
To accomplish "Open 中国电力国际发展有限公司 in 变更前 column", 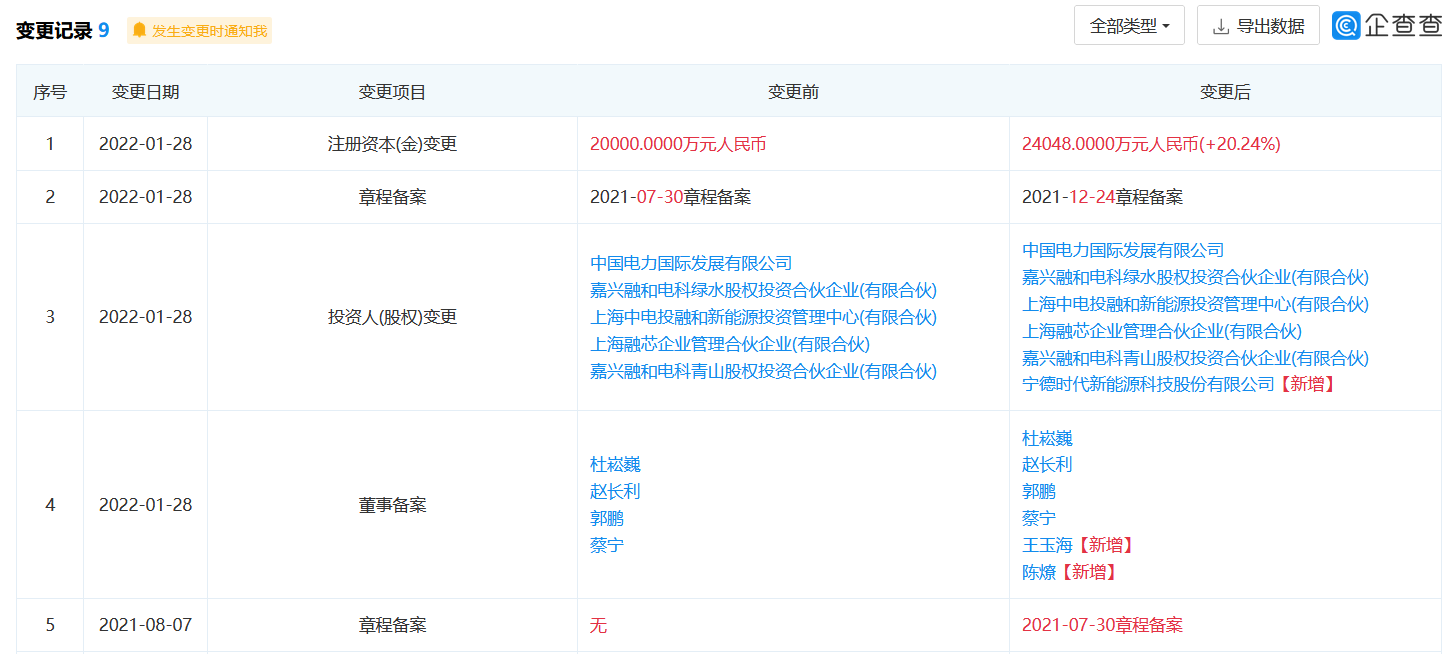I will (691, 263).
